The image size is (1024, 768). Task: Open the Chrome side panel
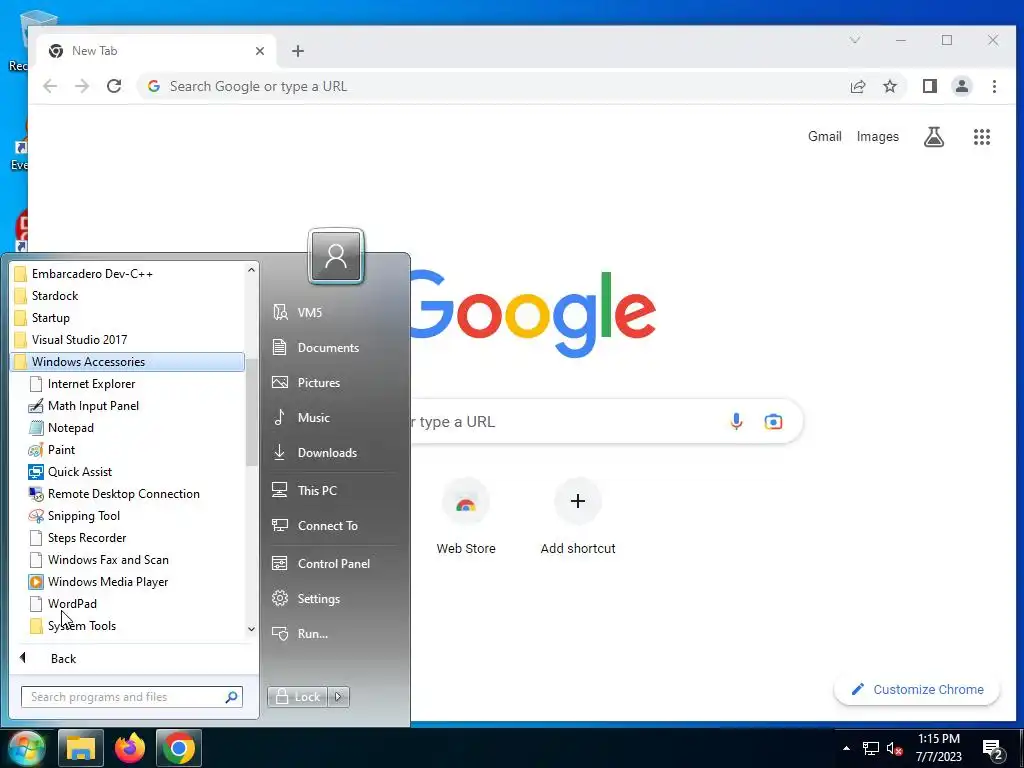pyautogui.click(x=929, y=86)
